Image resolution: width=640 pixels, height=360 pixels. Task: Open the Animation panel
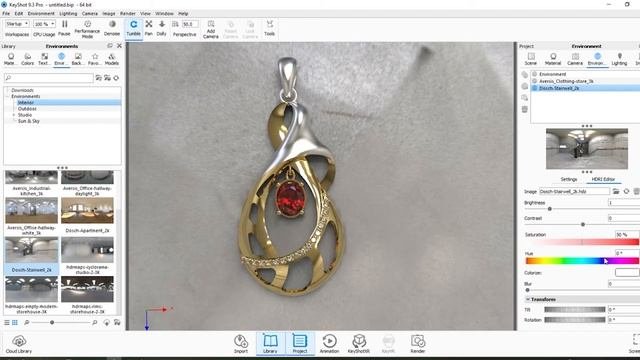point(329,344)
